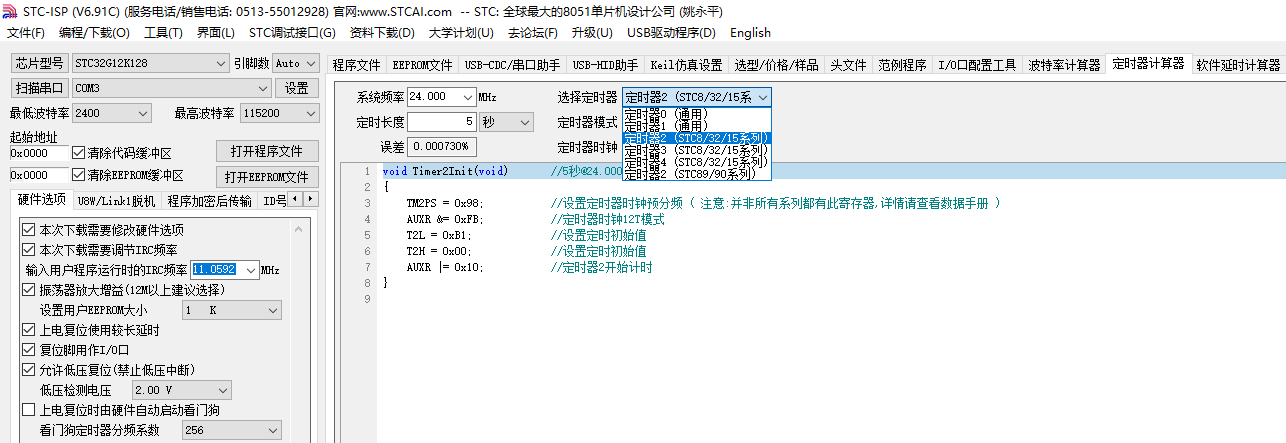Image resolution: width=1286 pixels, height=443 pixels.
Task: Switch to 波特率计算器 tab
Action: point(1064,65)
